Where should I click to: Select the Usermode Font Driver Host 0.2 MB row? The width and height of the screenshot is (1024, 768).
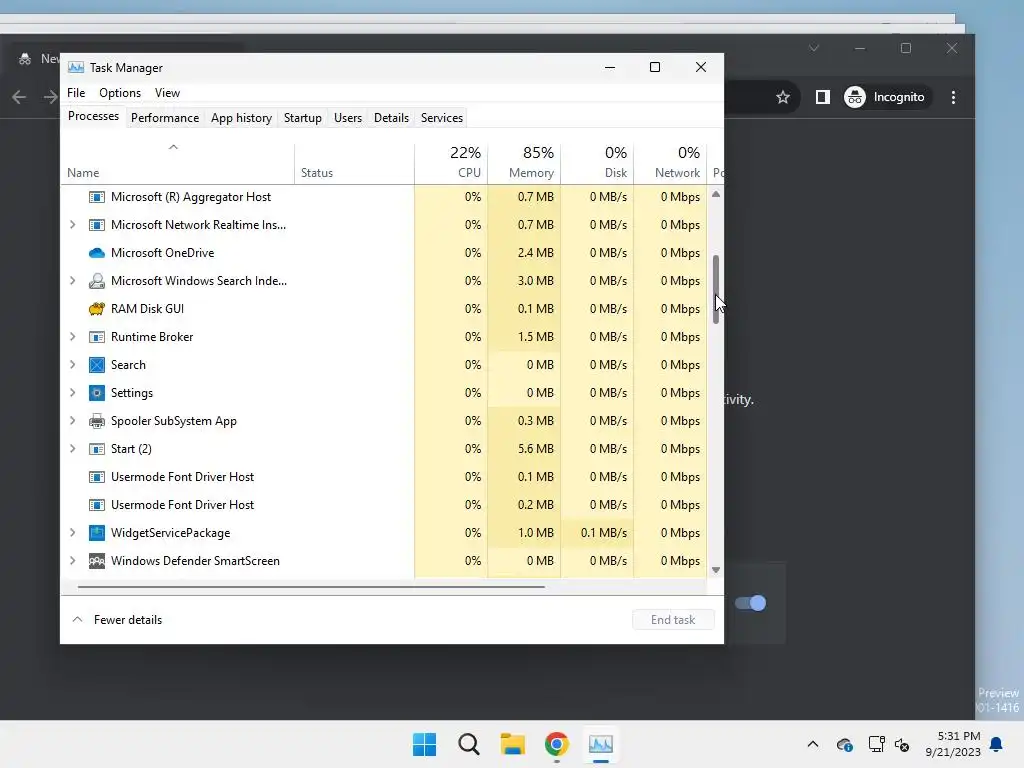[384, 505]
